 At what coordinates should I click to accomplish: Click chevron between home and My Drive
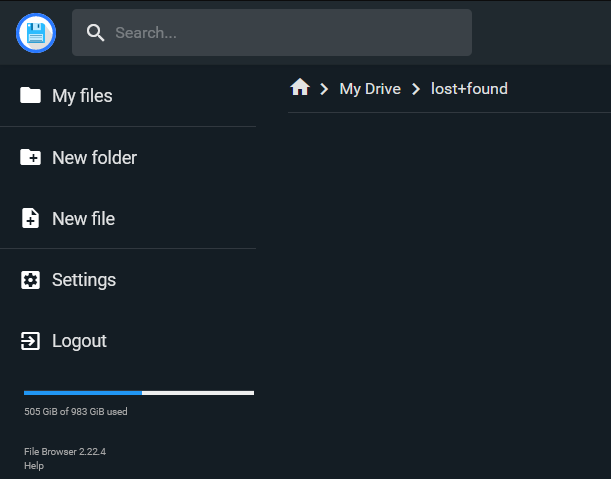(x=324, y=89)
